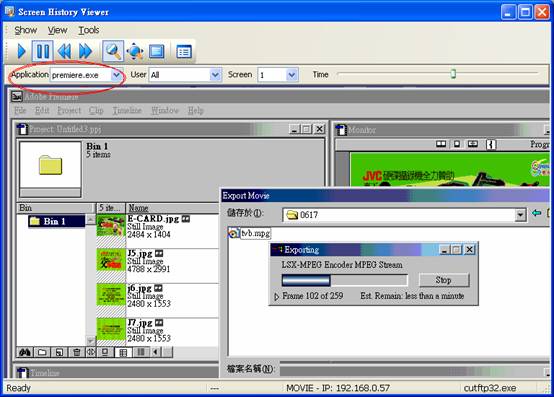
Task: Click the Find binoculars icon in project window
Action: click(25, 352)
